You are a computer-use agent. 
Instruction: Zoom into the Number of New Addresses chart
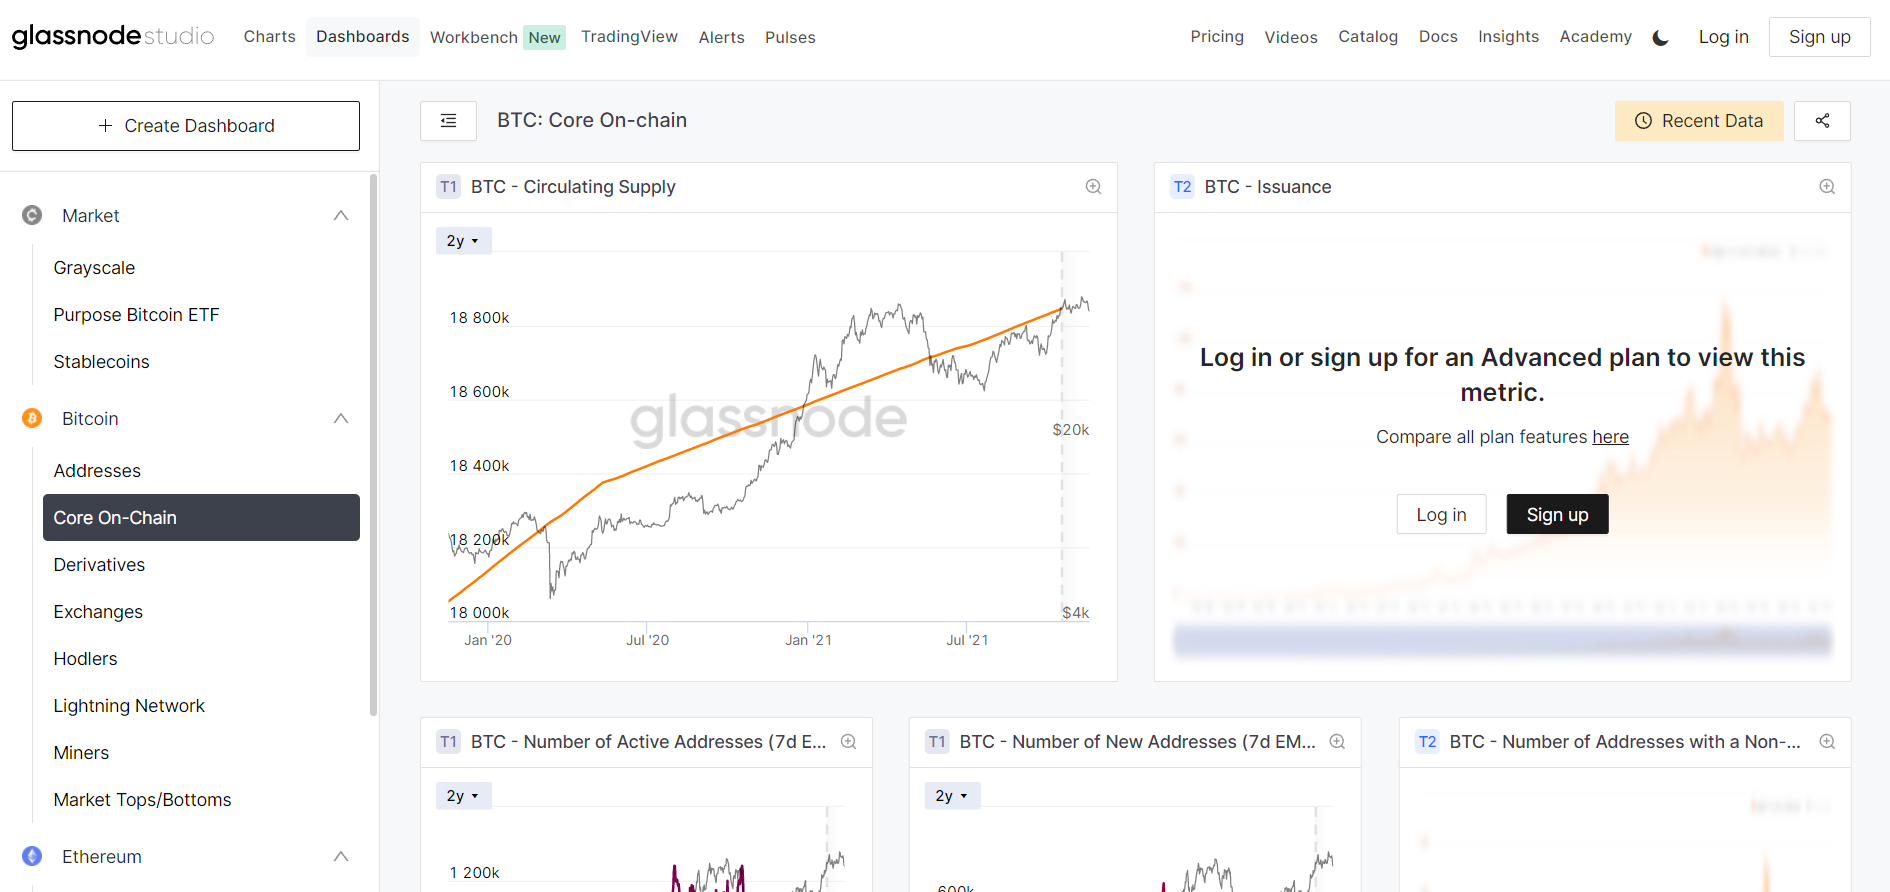1337,742
